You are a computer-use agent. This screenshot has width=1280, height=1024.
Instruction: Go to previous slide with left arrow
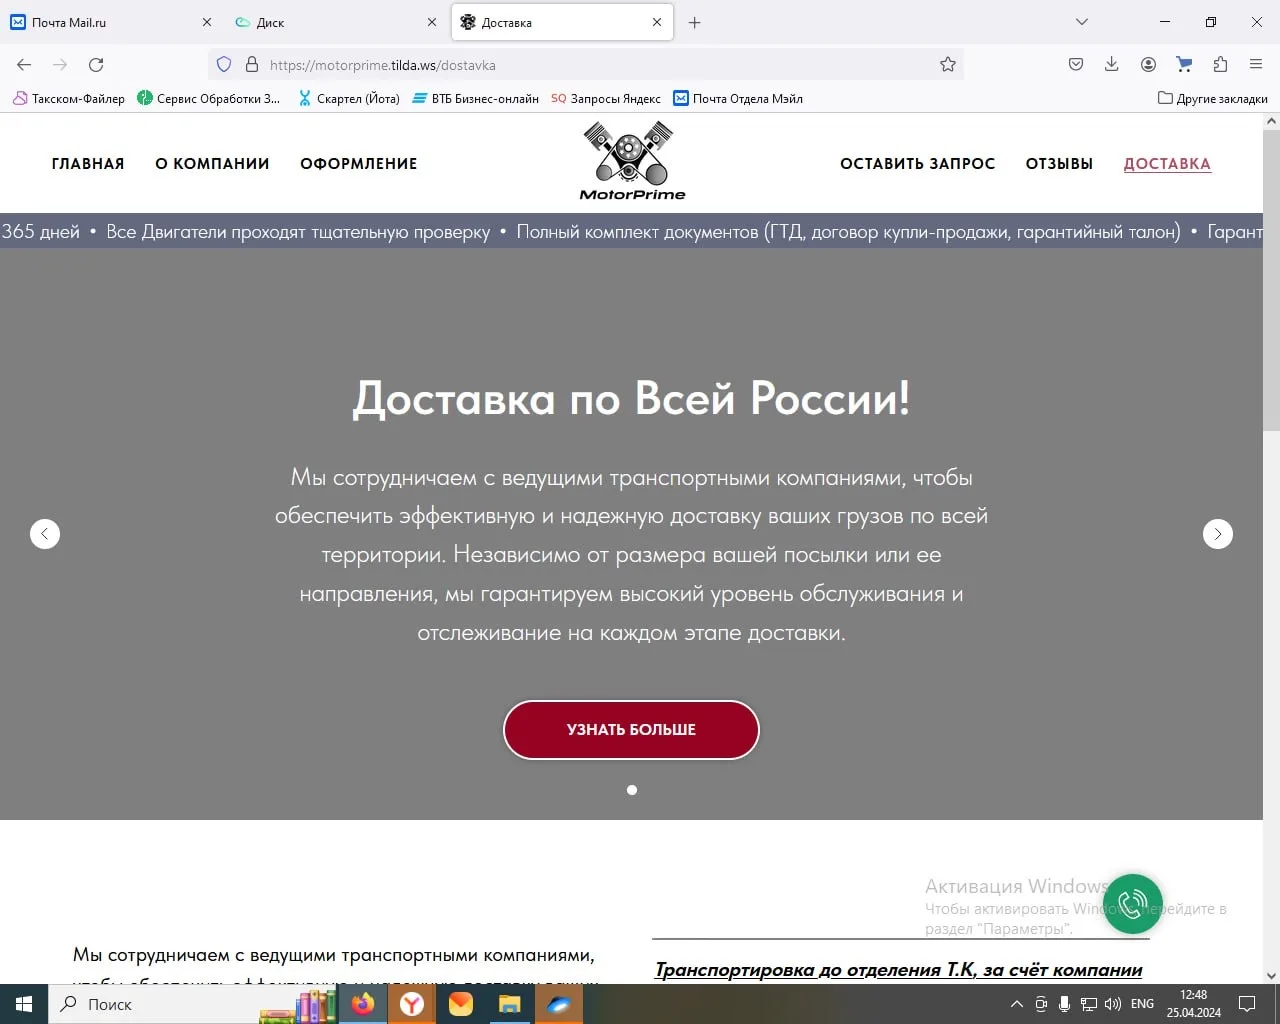[45, 534]
